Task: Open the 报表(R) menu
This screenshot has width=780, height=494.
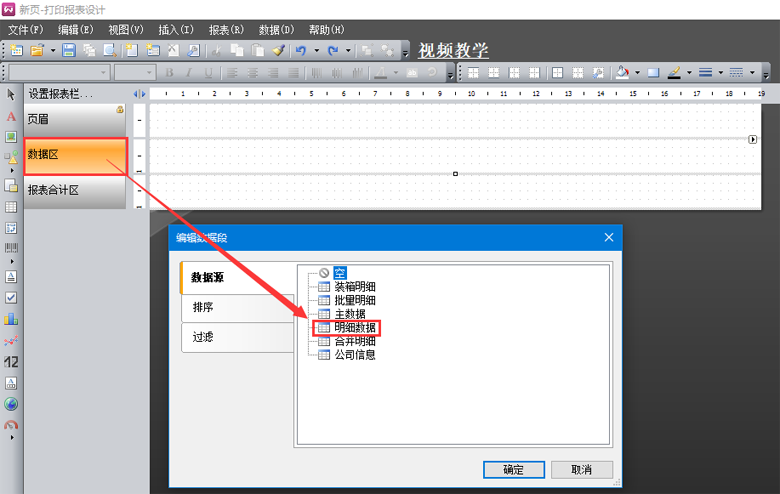Action: (x=225, y=30)
